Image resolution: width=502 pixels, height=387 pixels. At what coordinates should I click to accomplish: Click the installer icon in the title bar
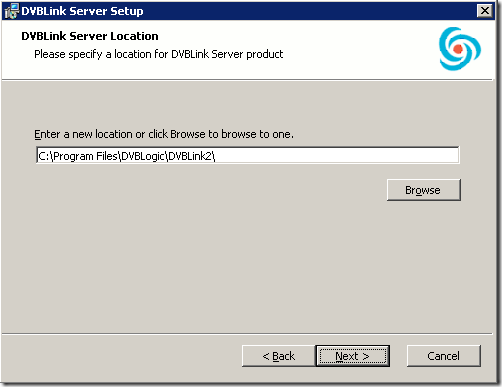tap(12, 11)
